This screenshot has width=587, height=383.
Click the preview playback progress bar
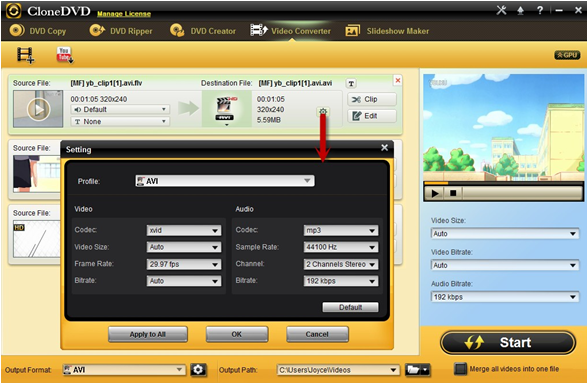pyautogui.click(x=503, y=183)
